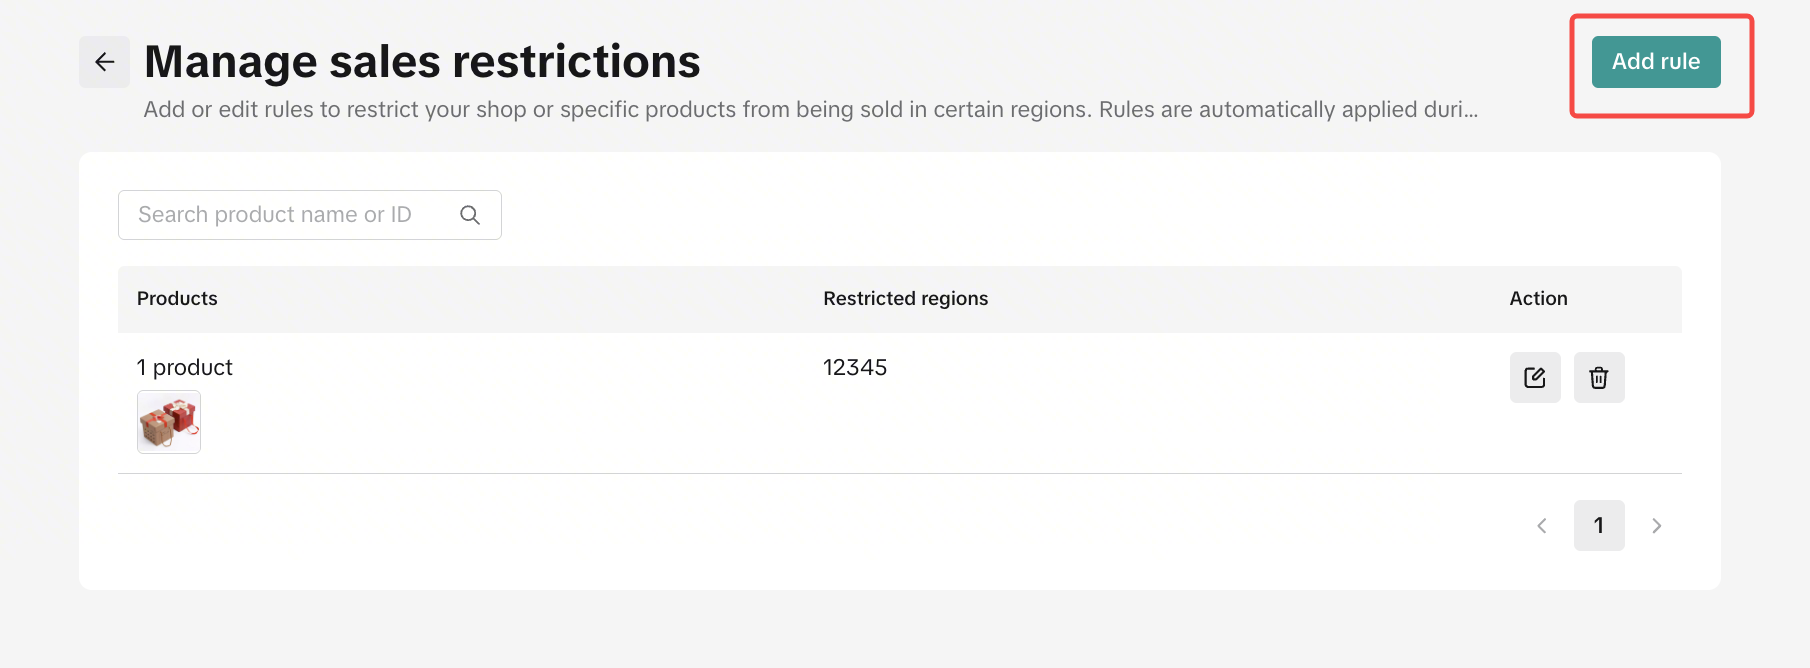
Task: Click the back arrow icon
Action: 104,62
